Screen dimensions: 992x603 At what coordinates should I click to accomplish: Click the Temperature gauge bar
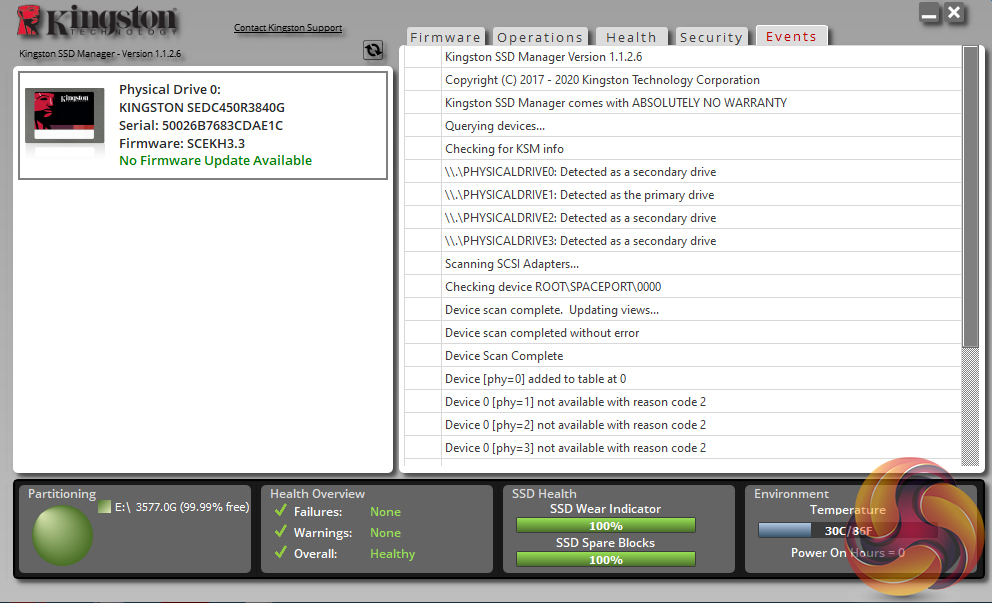848,530
